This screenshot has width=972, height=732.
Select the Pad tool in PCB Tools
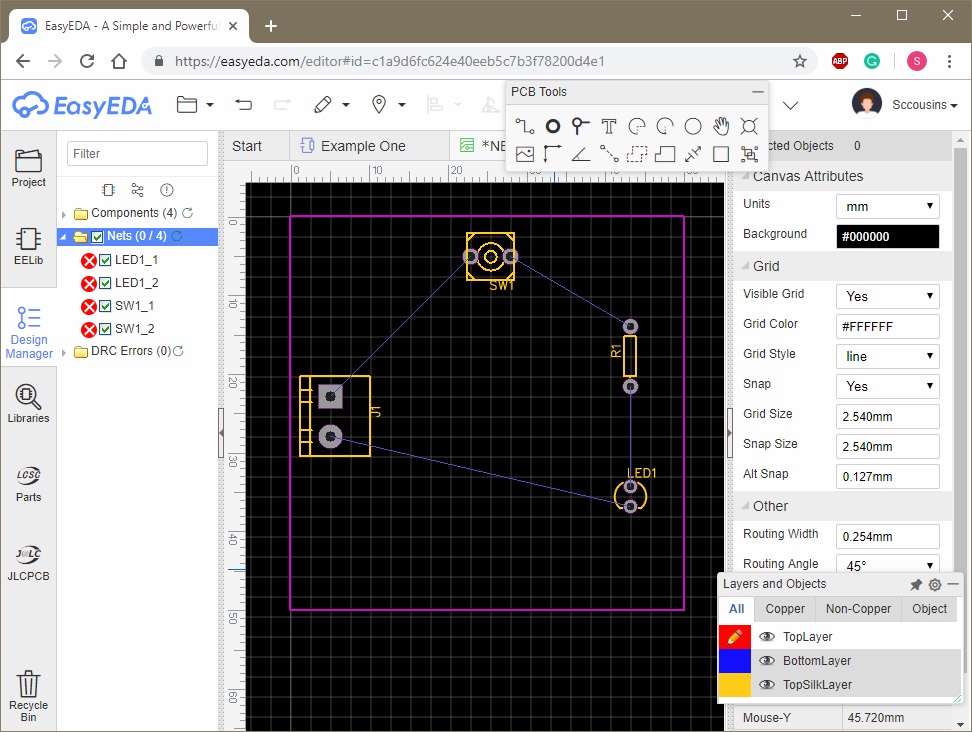[x=553, y=126]
